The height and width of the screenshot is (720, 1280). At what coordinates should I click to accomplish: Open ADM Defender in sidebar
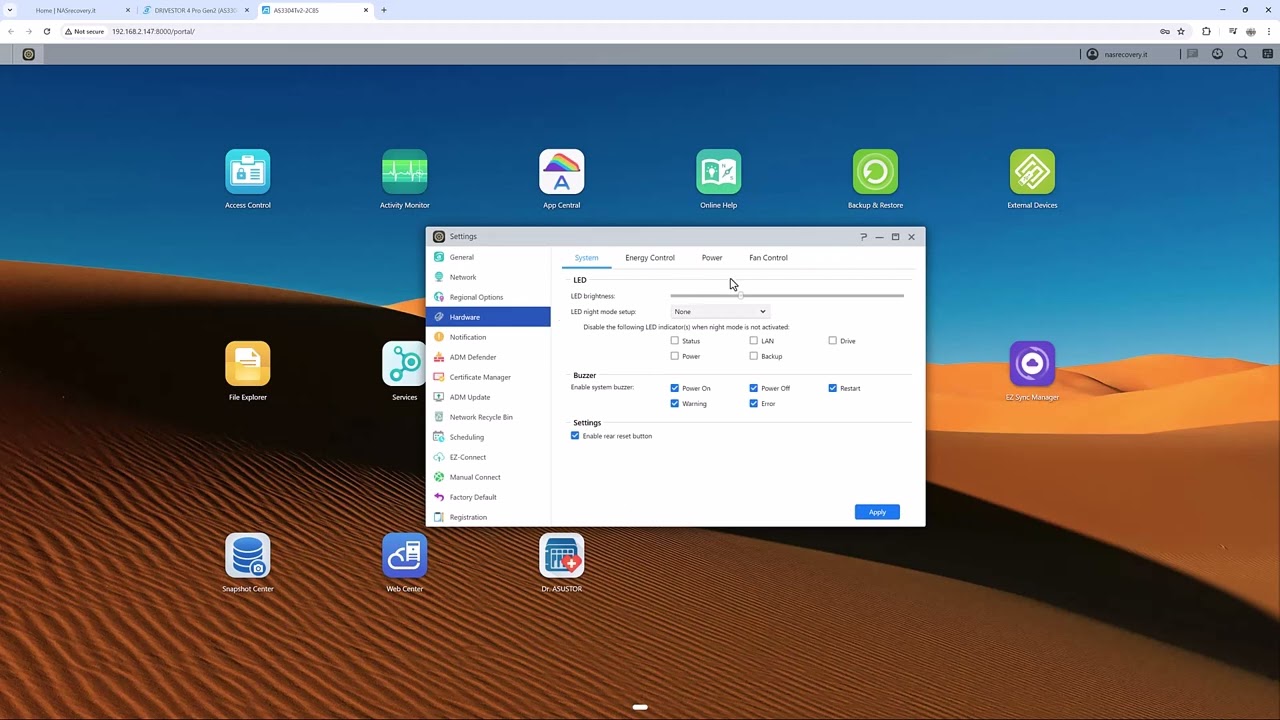[x=488, y=357]
